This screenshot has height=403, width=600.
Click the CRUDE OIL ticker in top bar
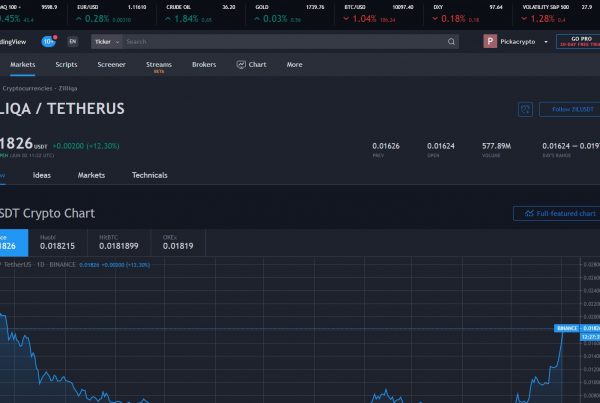201,14
